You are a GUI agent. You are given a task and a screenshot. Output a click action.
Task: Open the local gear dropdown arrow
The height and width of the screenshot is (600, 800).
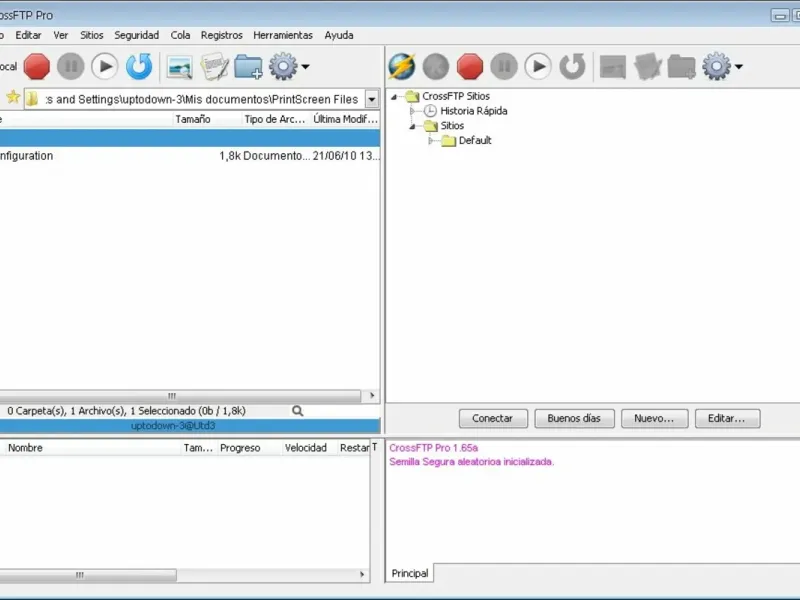pos(305,67)
